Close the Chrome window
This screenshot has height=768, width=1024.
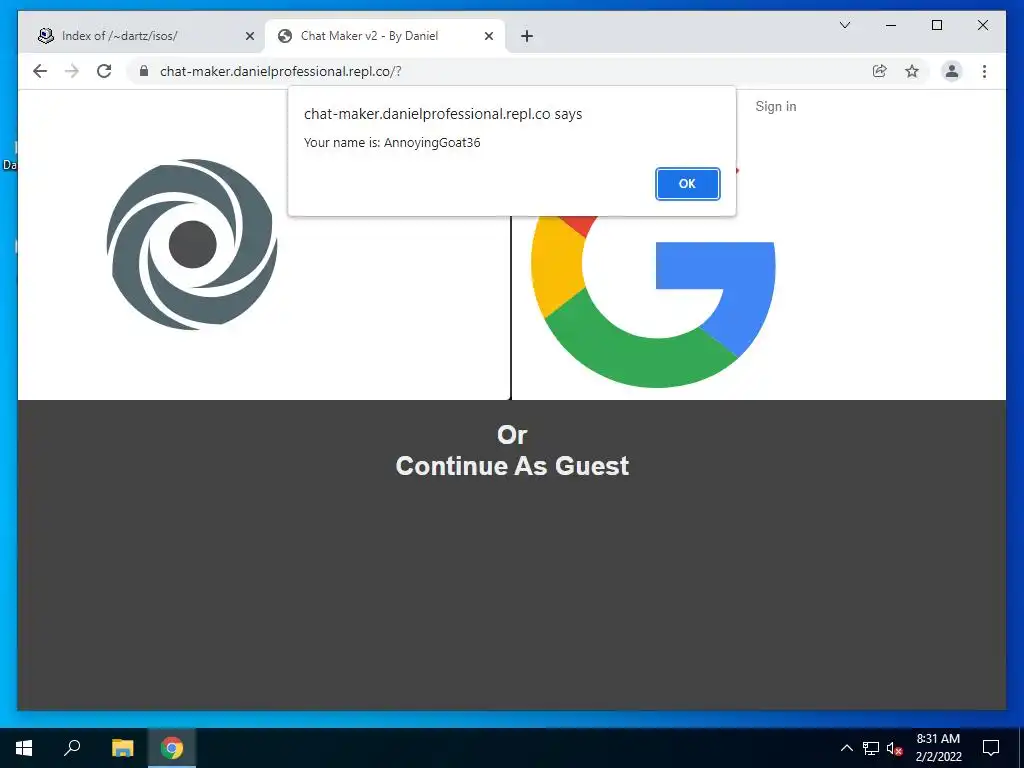click(x=982, y=25)
